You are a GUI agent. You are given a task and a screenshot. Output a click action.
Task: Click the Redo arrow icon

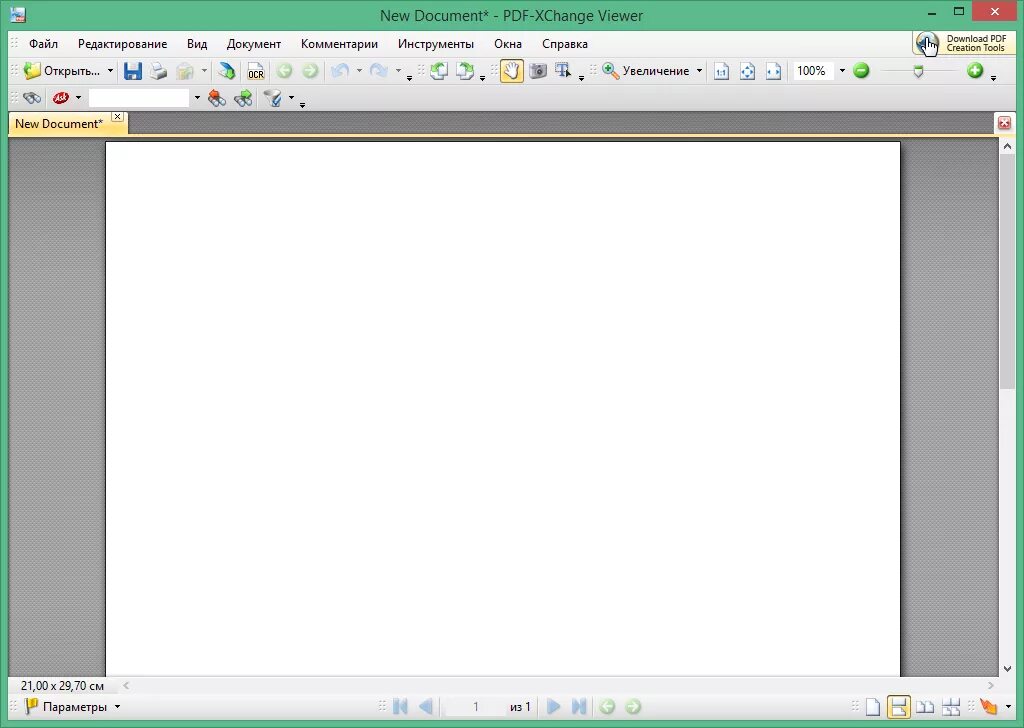pyautogui.click(x=379, y=71)
